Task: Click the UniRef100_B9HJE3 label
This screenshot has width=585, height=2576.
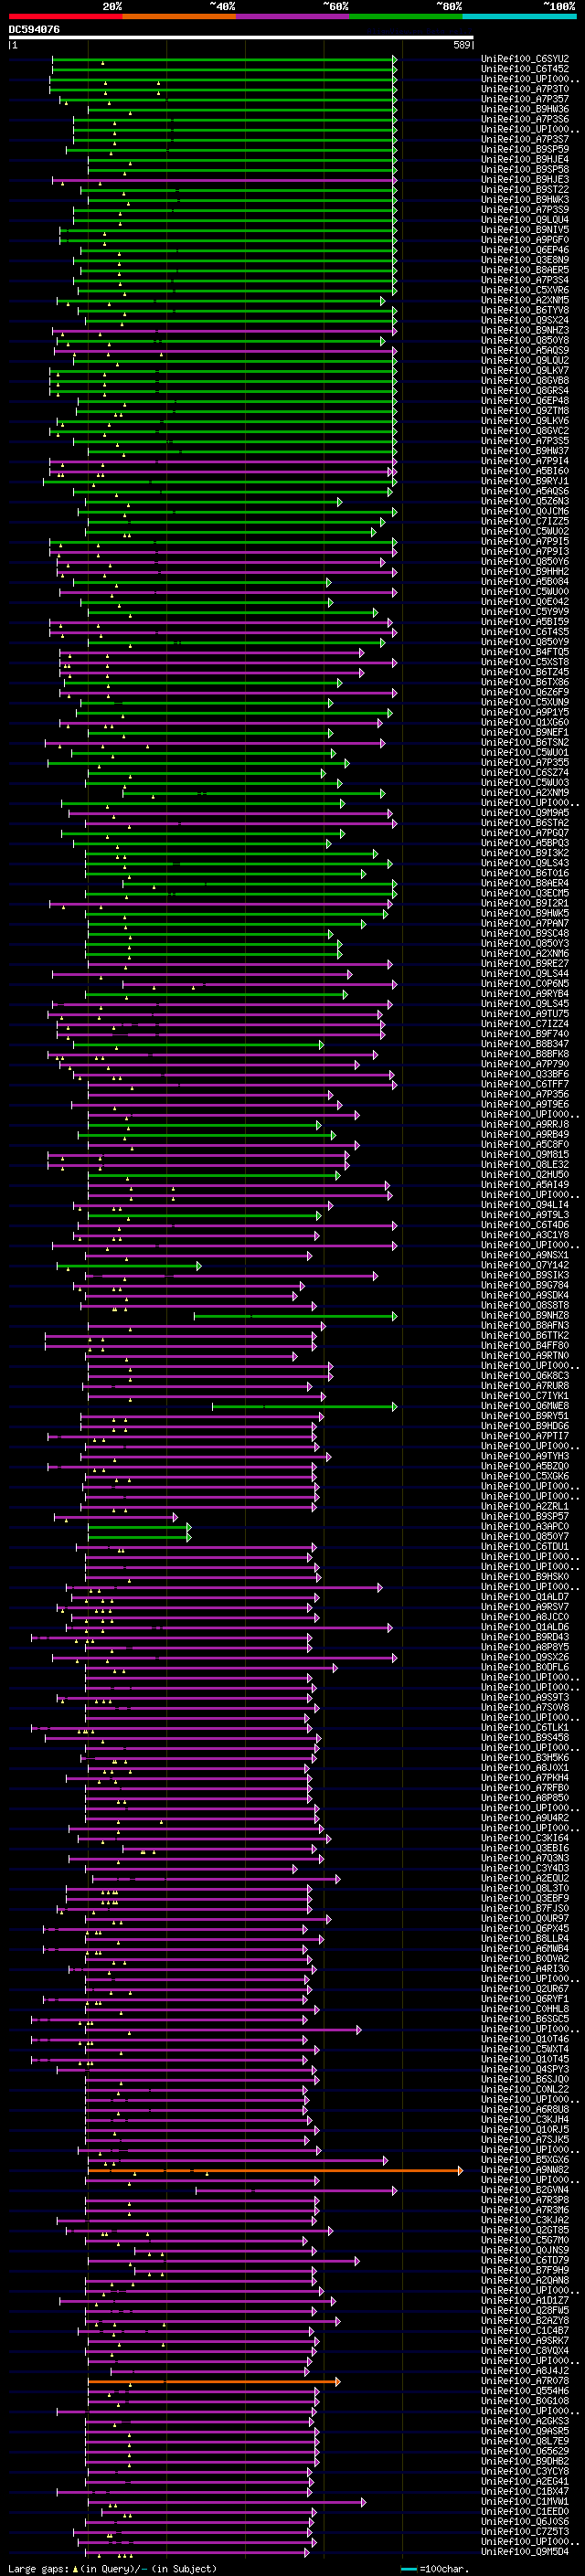Action: tap(525, 180)
